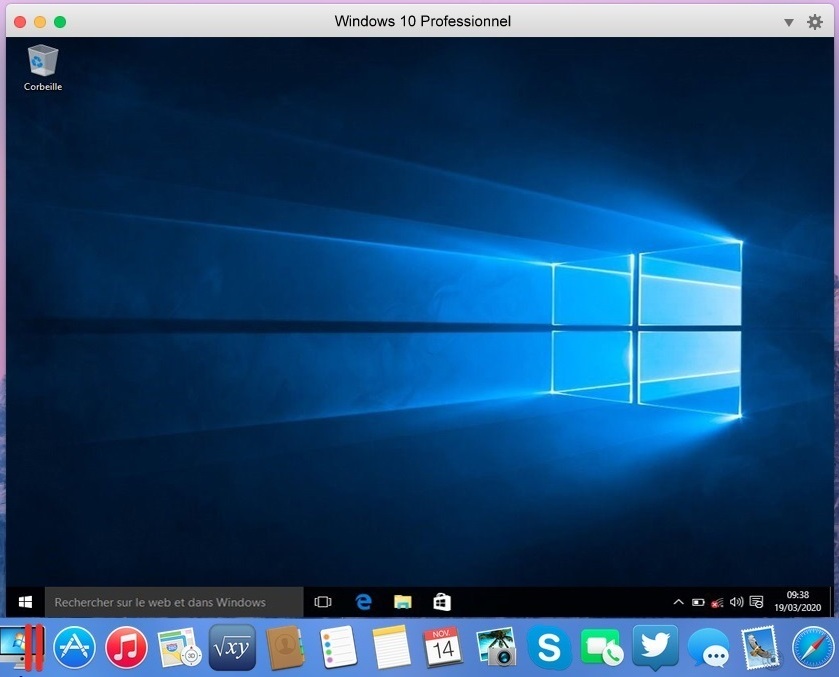Minimize the Windows 10 Professionnel window
This screenshot has height=677, width=839.
point(40,22)
